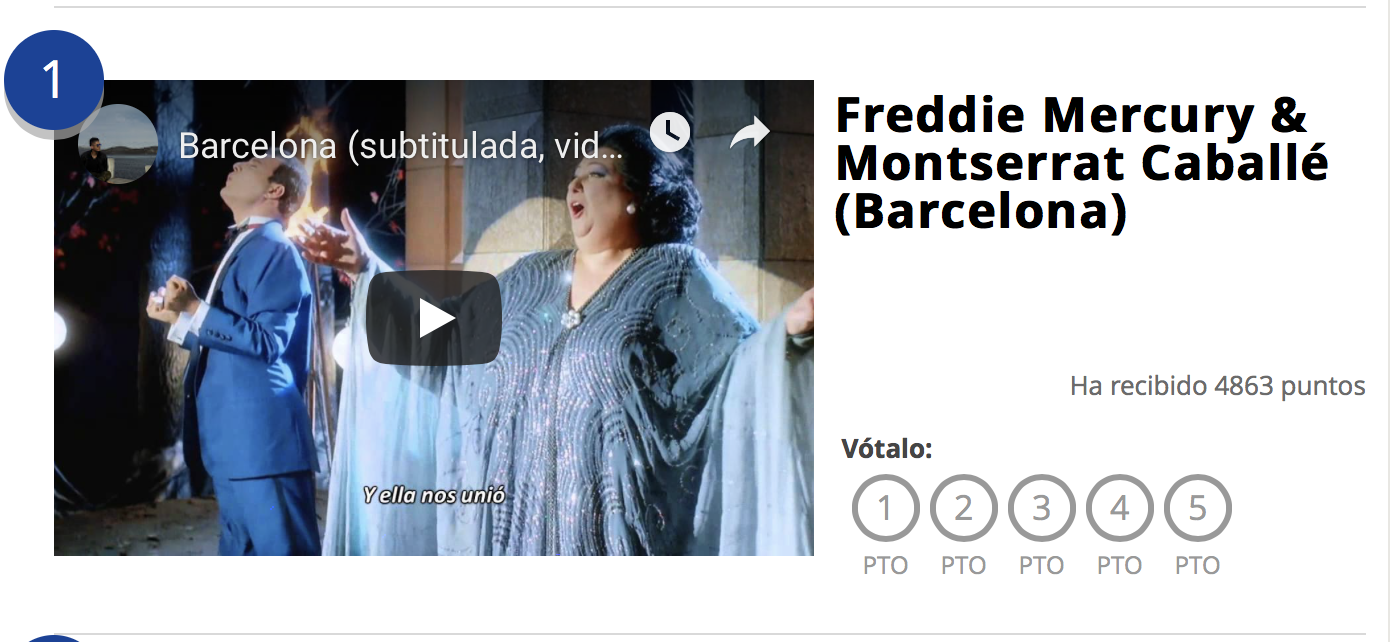Click the blue number 1 rank badge
Screen dimensions: 1390x642
pos(54,80)
